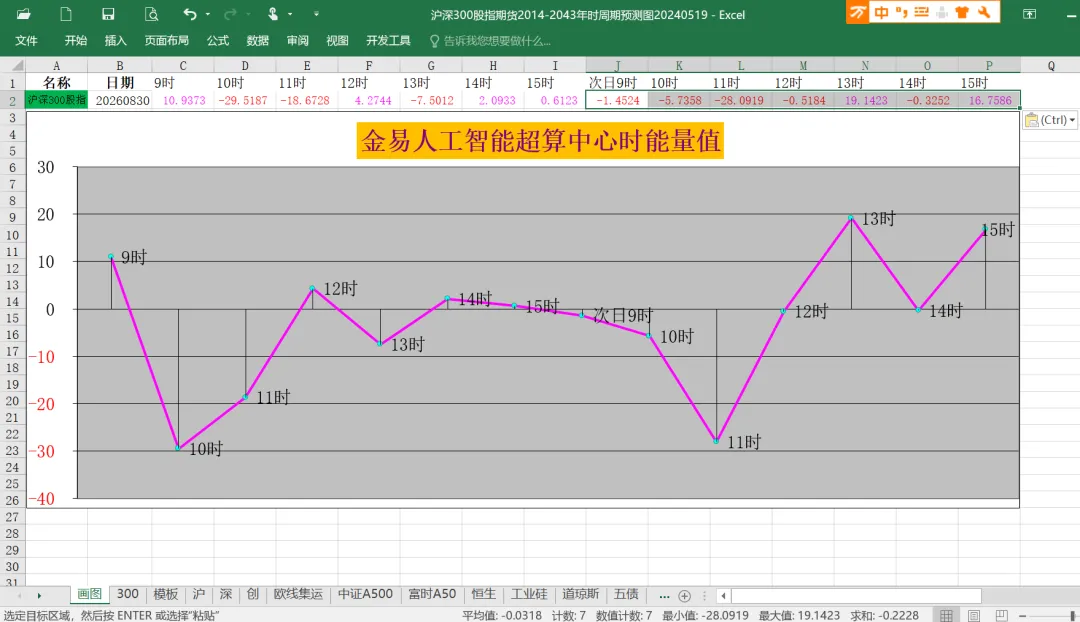Click the zoom out minus button
The height and width of the screenshot is (622, 1080).
[x=1023, y=615]
